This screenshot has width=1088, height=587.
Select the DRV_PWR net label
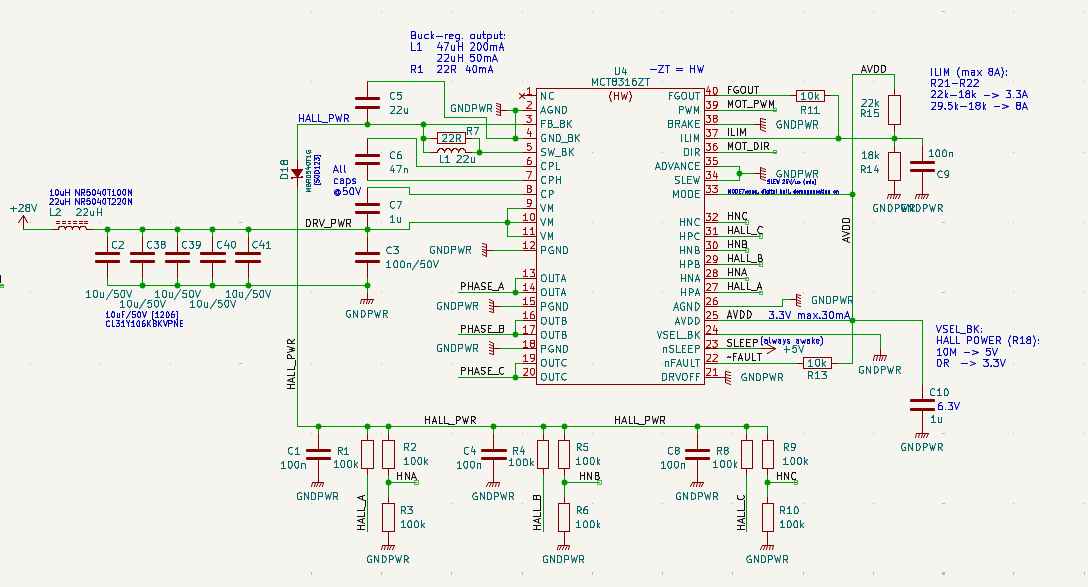point(328,223)
